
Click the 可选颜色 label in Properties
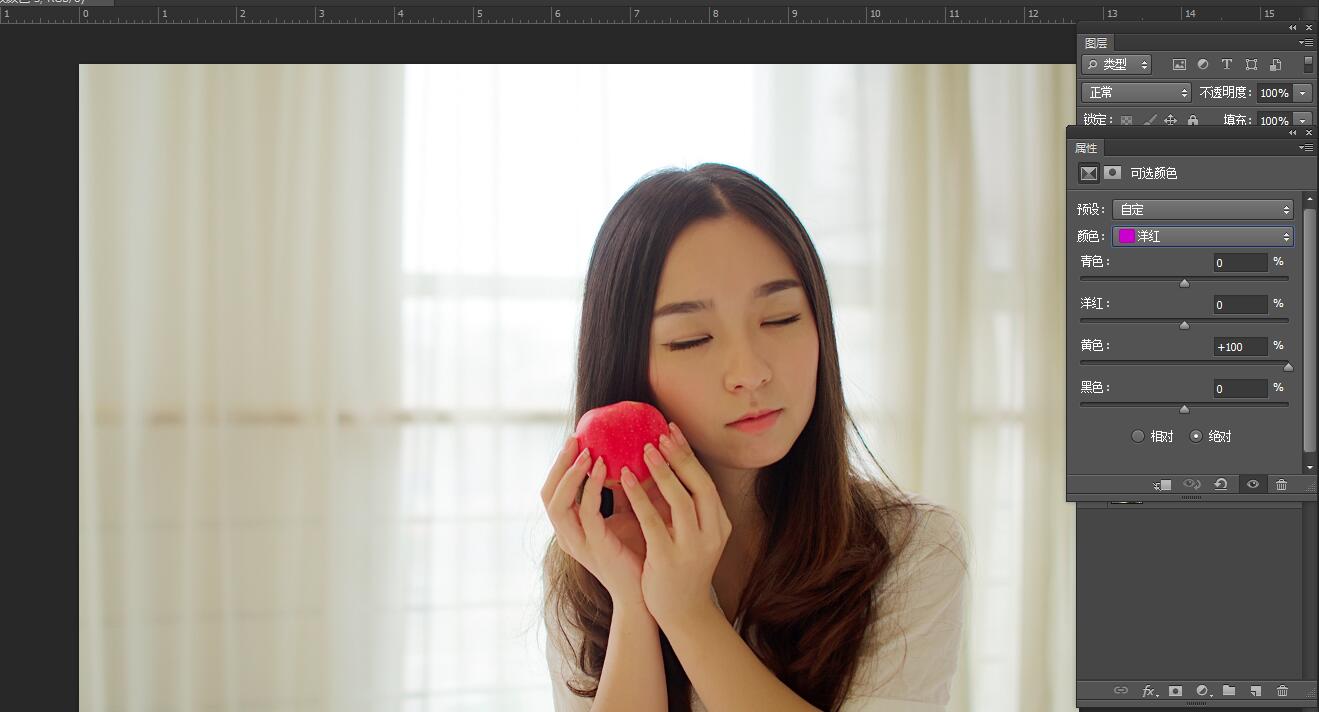tap(1154, 173)
